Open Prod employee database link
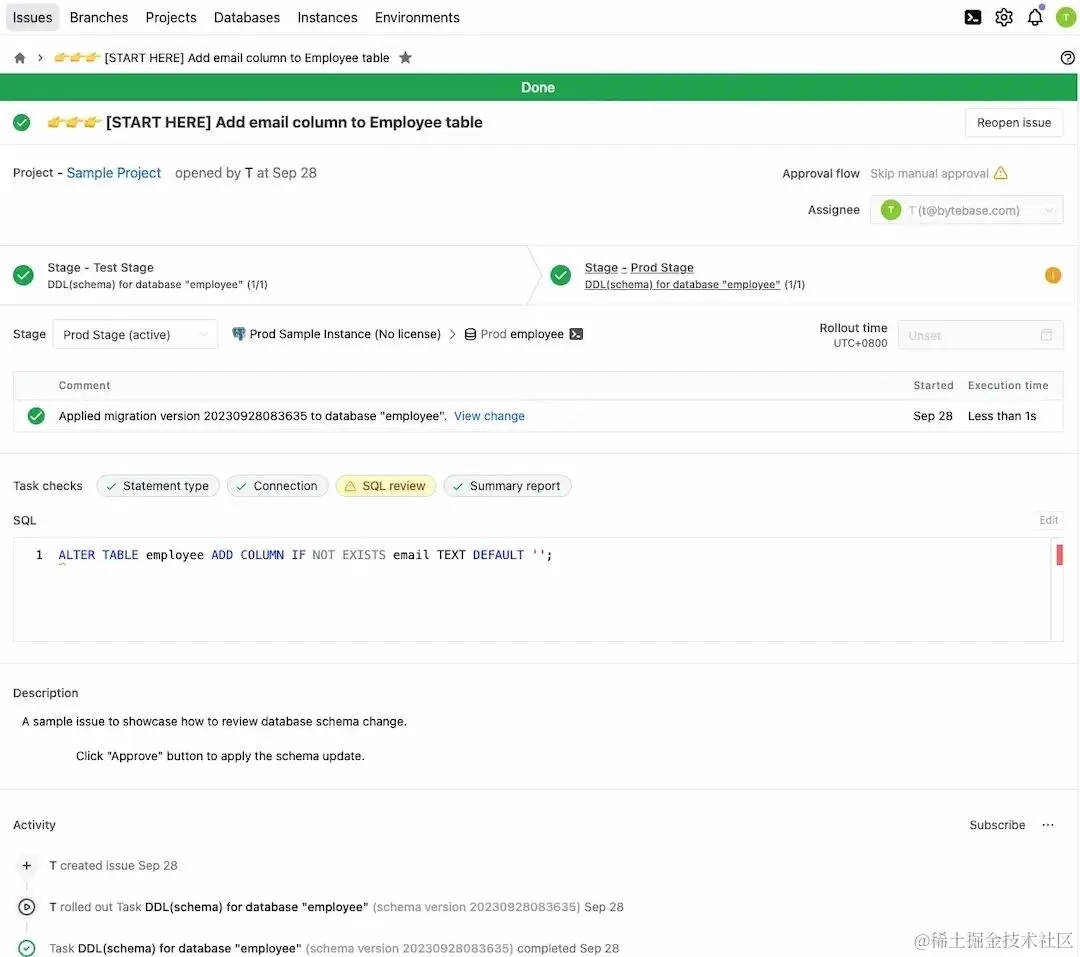 click(522, 334)
